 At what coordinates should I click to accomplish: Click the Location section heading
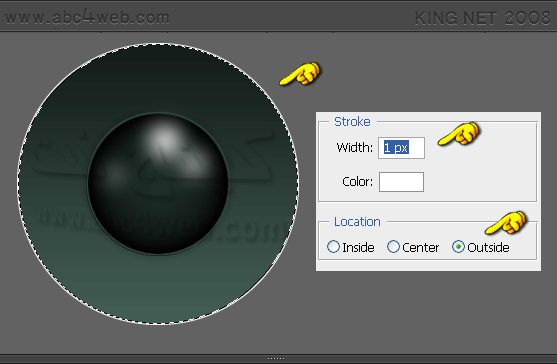tap(357, 222)
